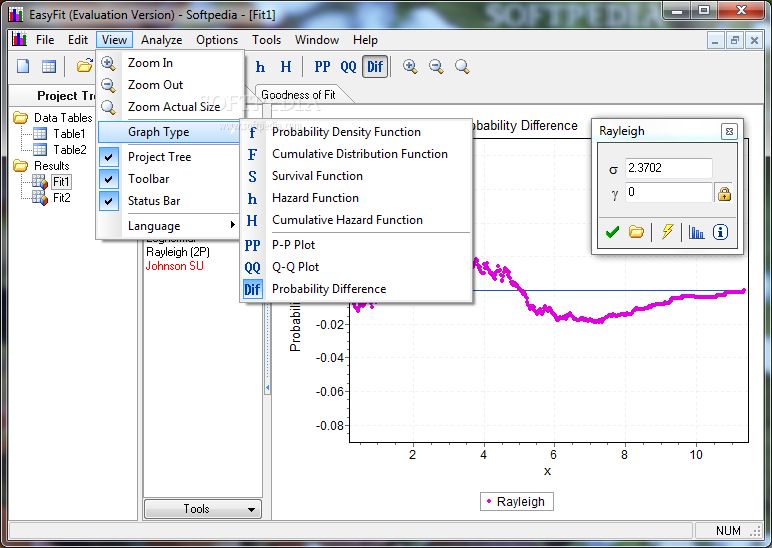
Task: Select Fit1 in the project tree
Action: click(x=62, y=182)
